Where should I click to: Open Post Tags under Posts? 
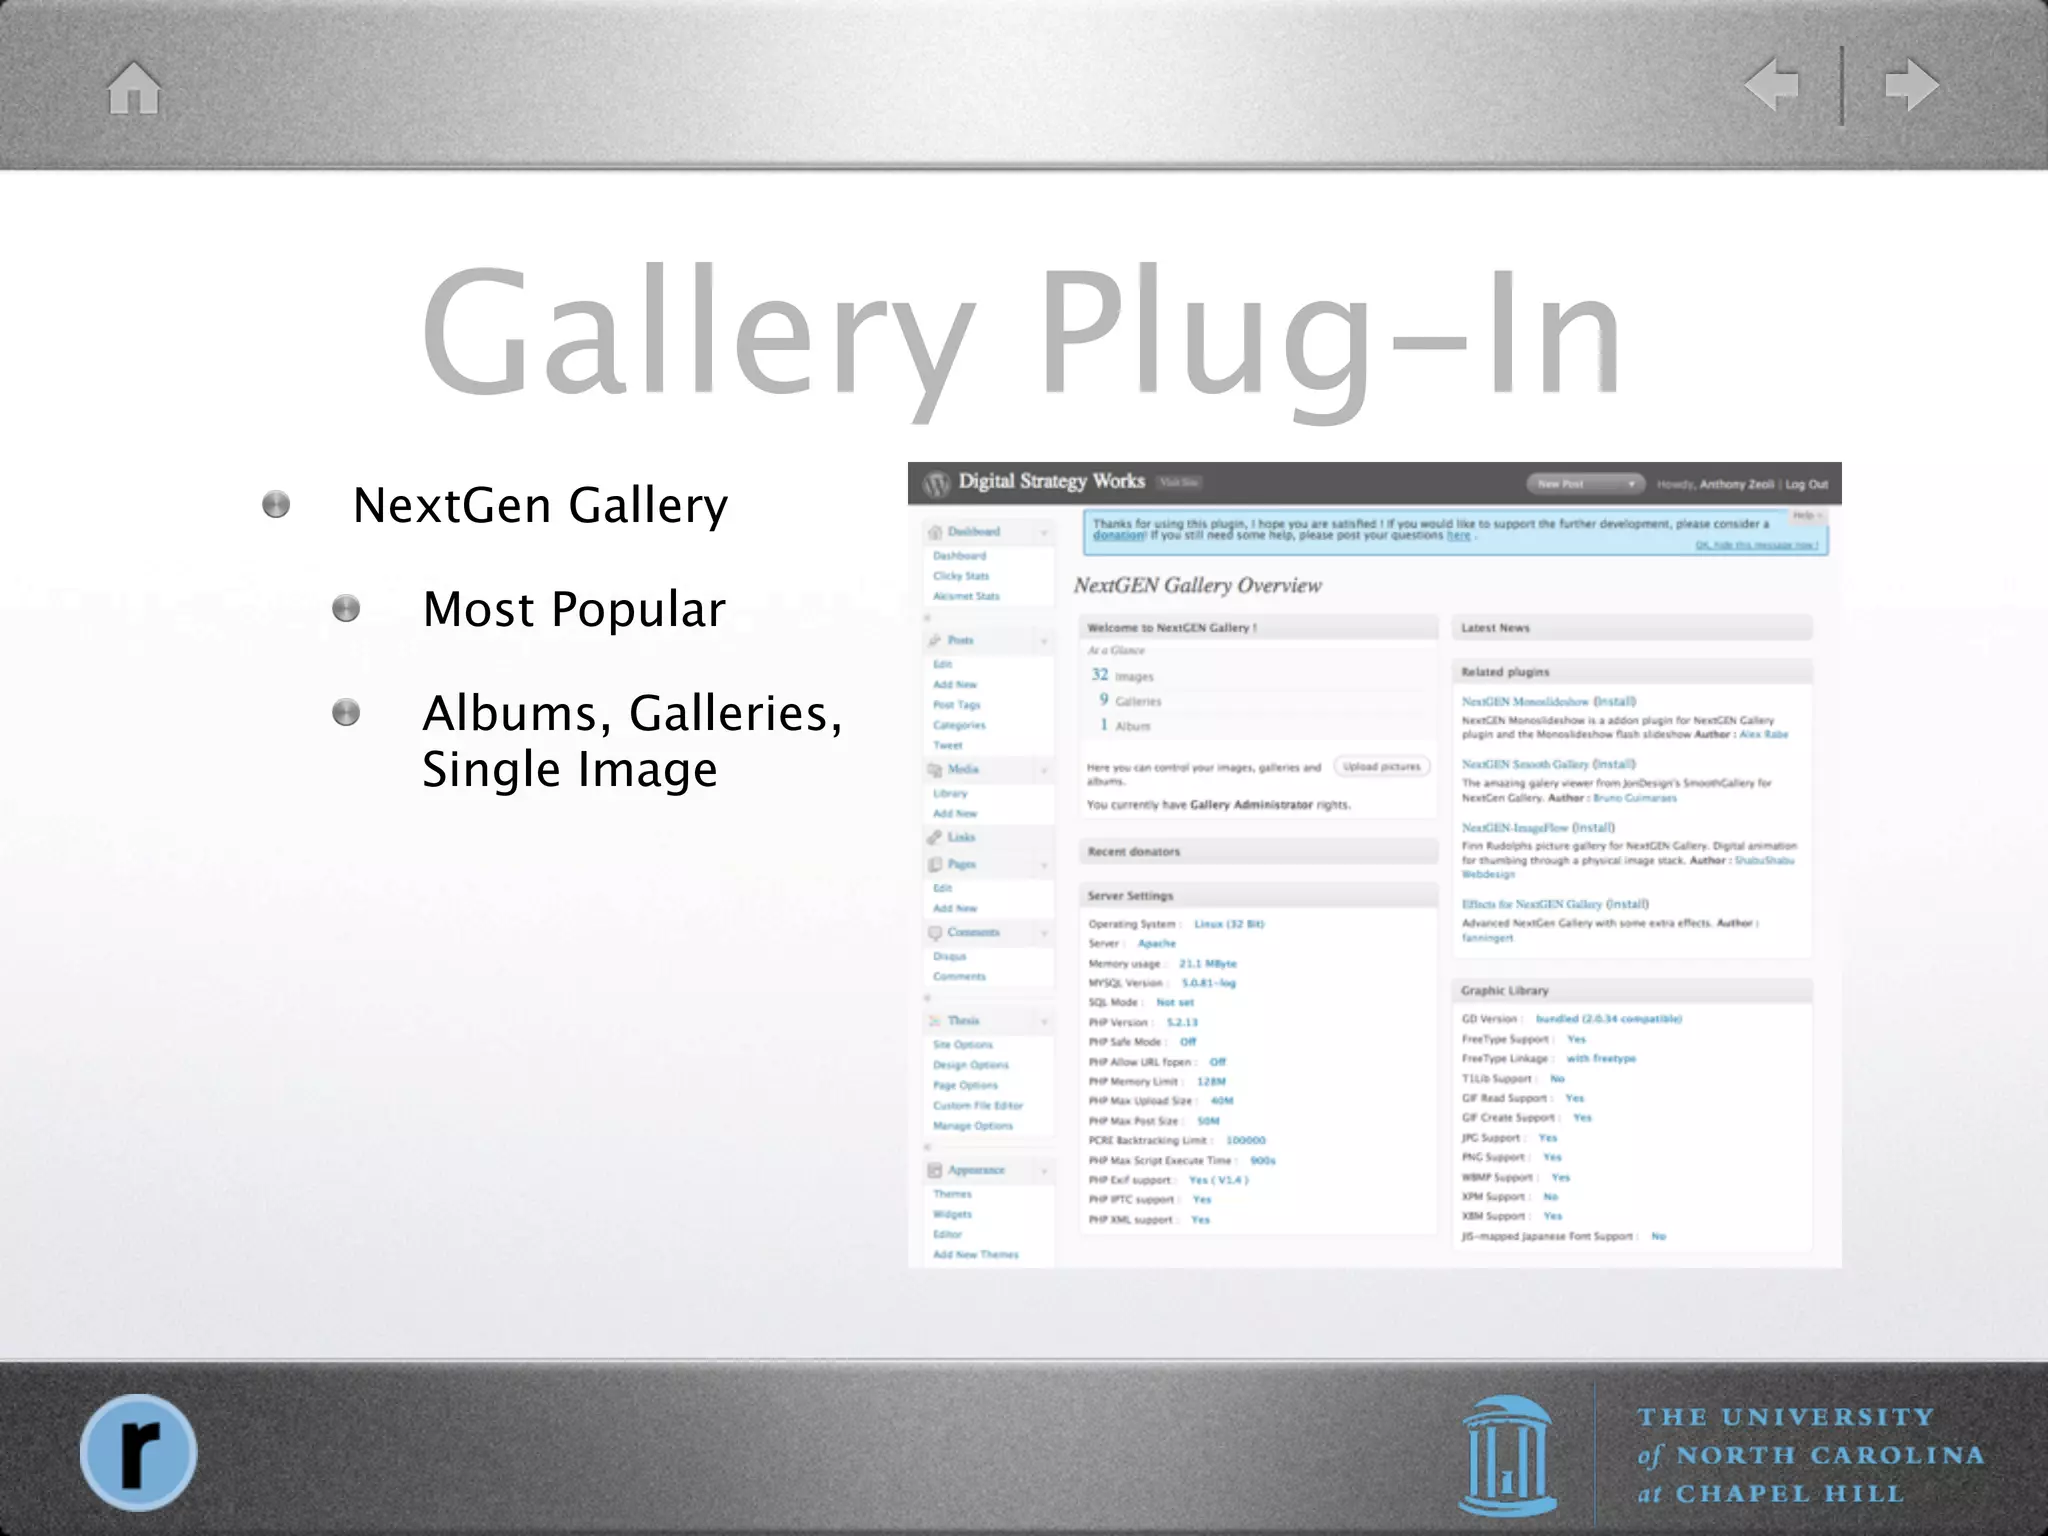click(957, 705)
